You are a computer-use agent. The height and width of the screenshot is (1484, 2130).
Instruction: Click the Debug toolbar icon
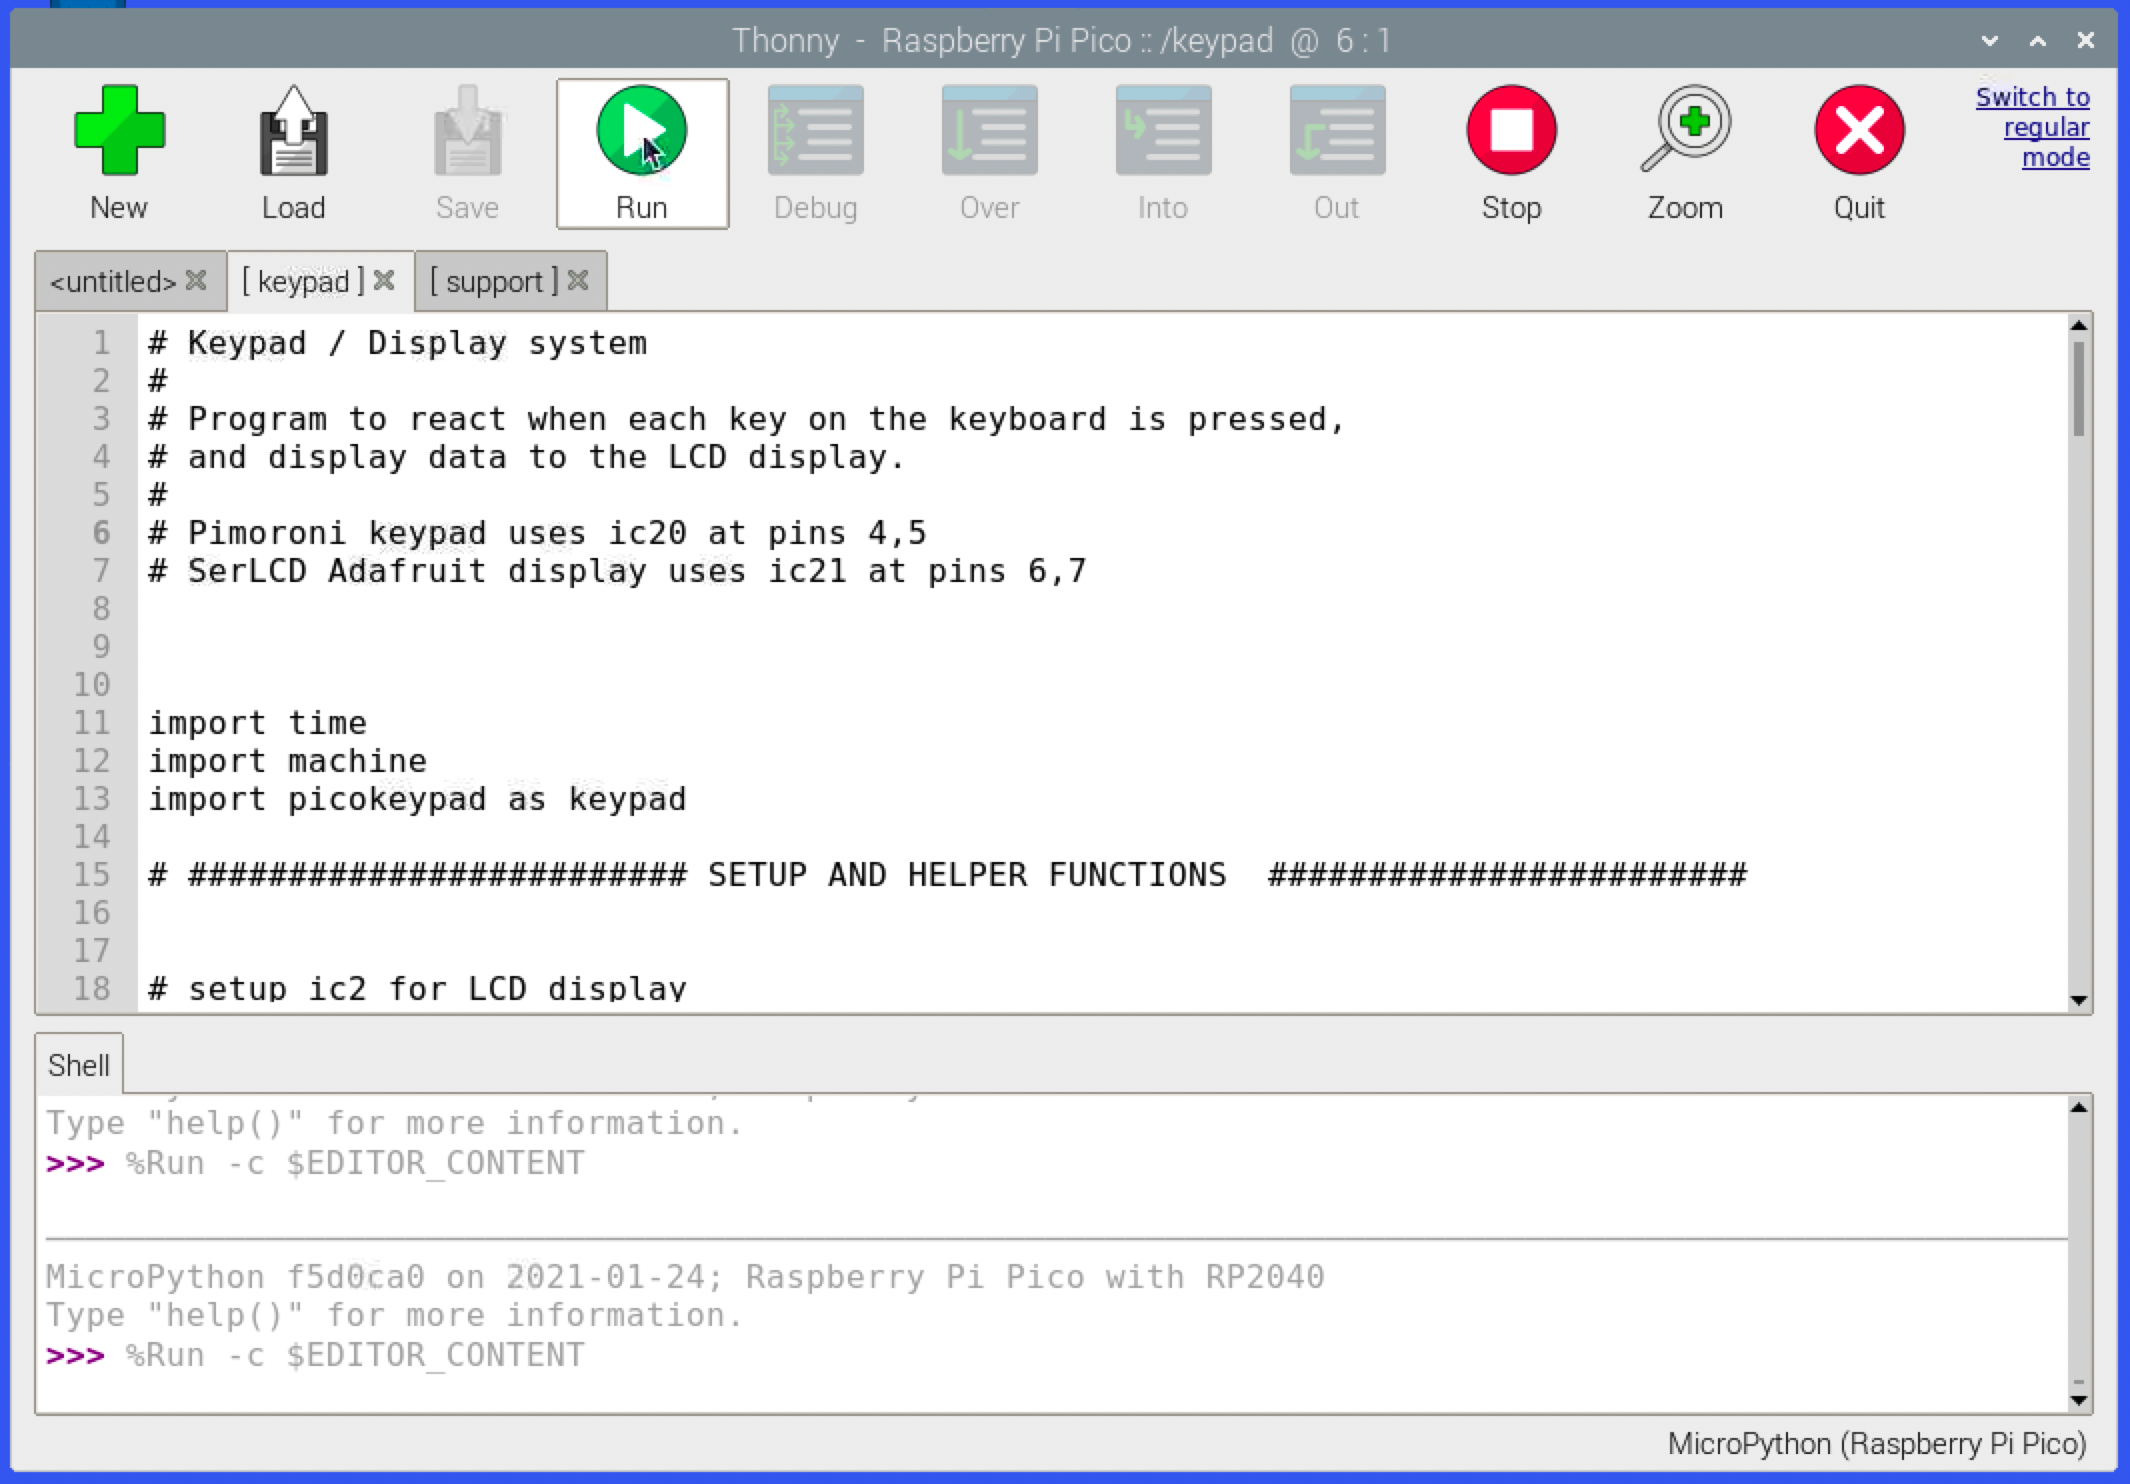coord(815,131)
